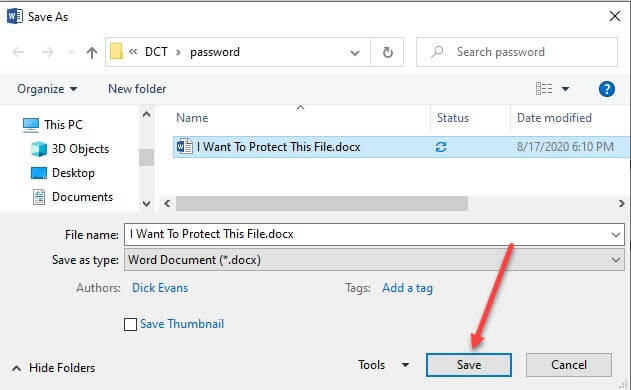This screenshot has height=390, width=631.
Task: Select Desktop in the navigation pane
Action: tap(63, 173)
